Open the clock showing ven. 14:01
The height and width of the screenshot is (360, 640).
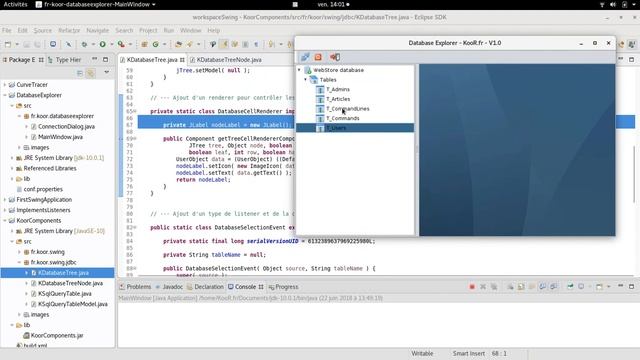(333, 4)
